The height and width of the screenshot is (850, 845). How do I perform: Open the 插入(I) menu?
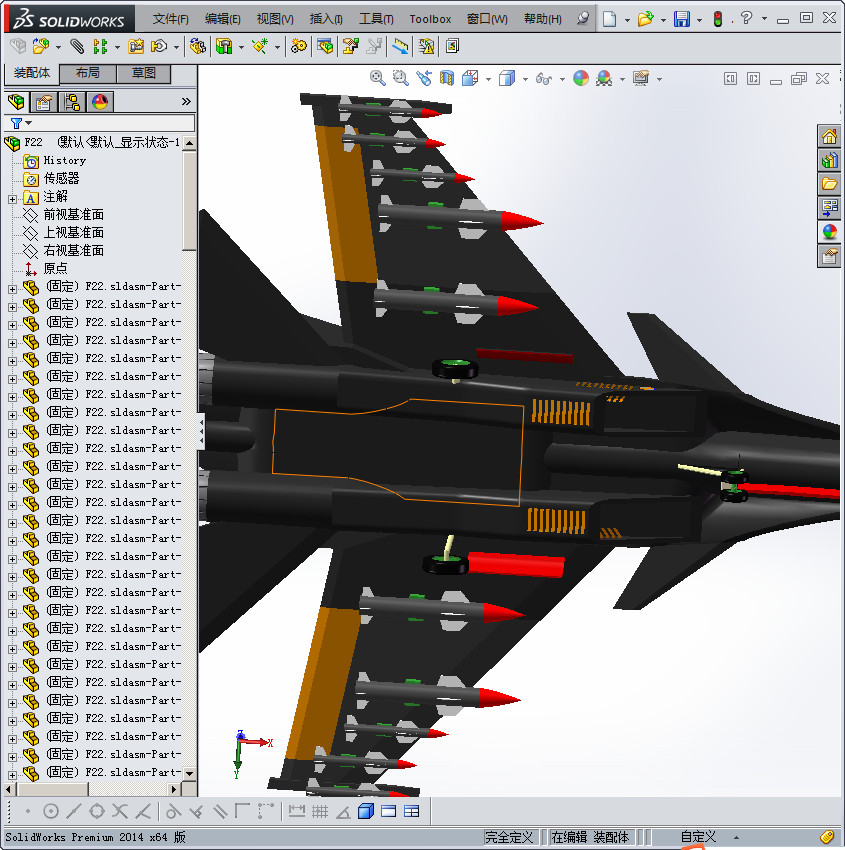pyautogui.click(x=326, y=20)
